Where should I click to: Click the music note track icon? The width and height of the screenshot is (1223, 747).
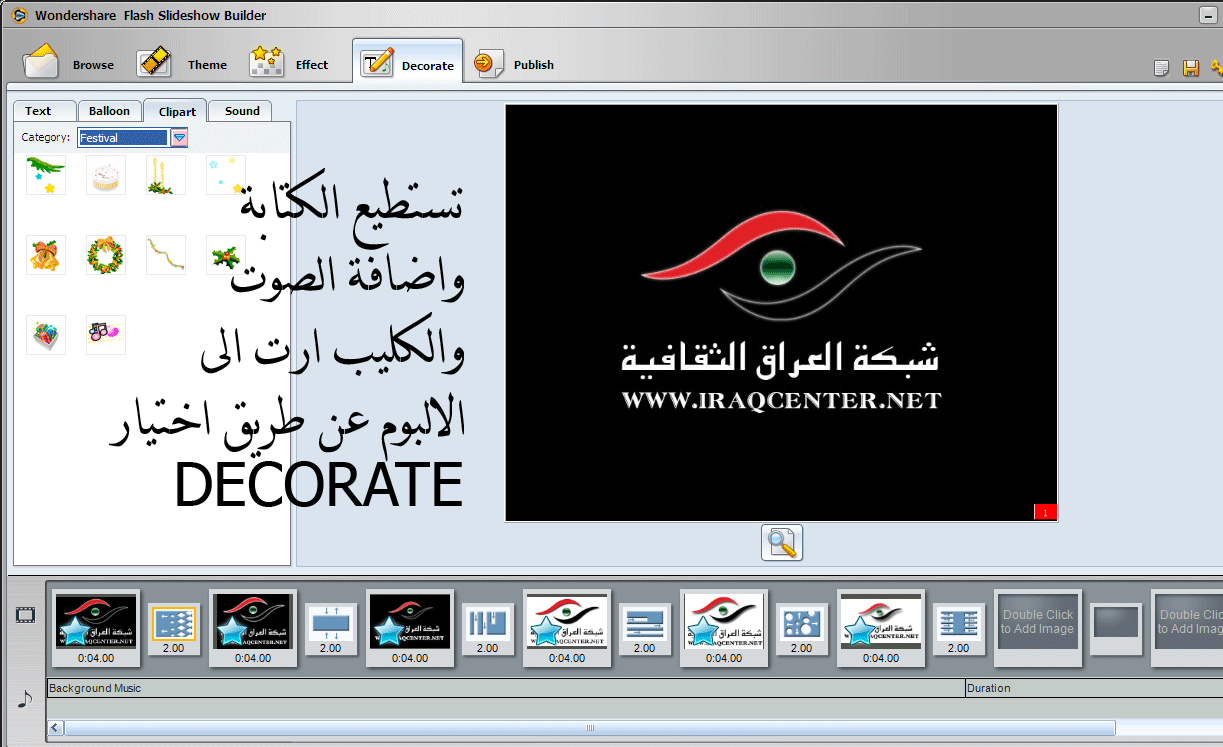25,699
